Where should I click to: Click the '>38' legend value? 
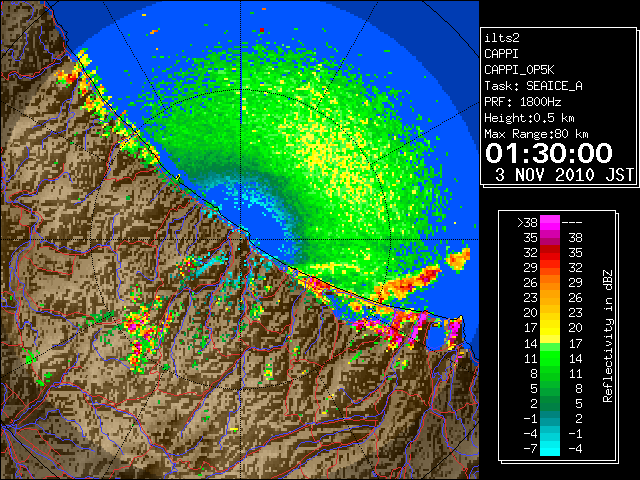coord(527,223)
